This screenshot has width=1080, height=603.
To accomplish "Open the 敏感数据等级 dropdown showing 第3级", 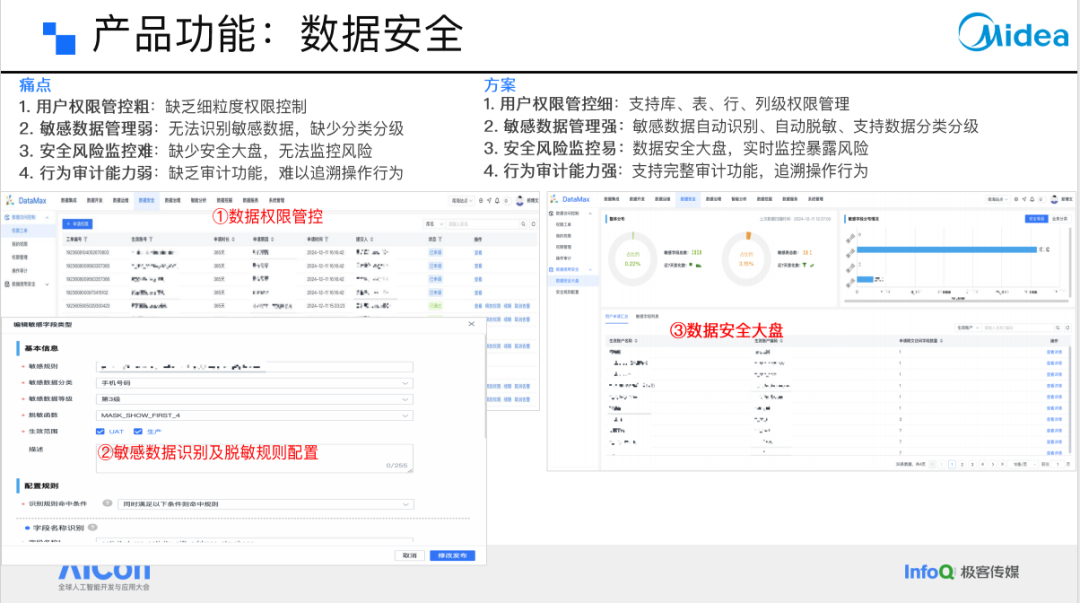I will coord(254,399).
